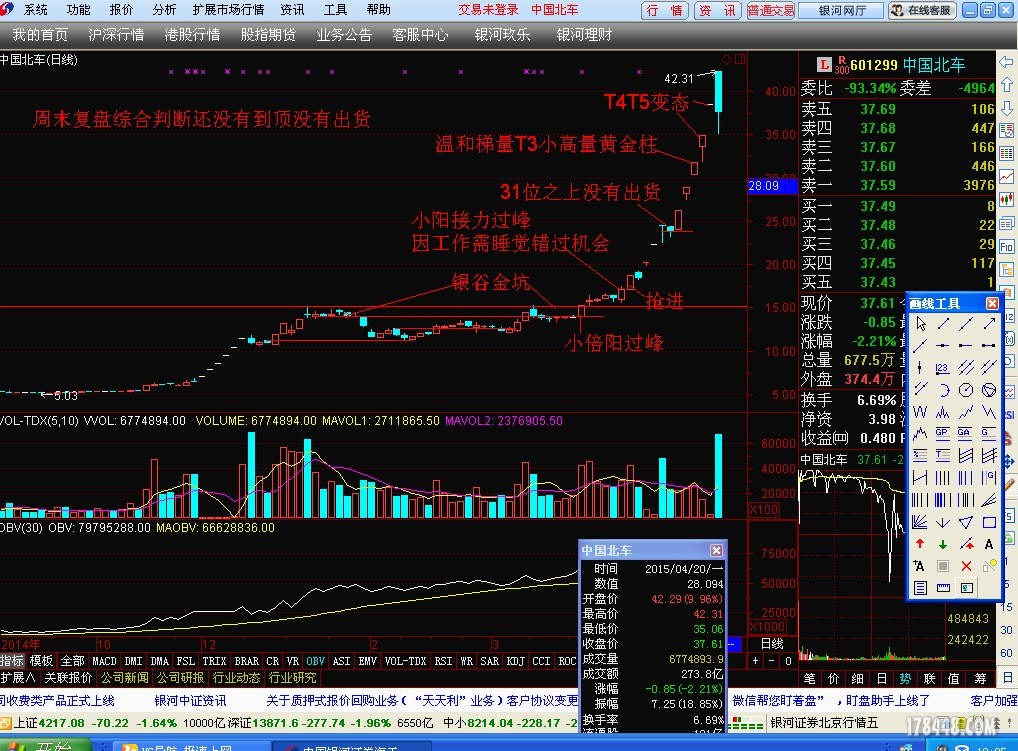
Task: Switch to the MACD indicator
Action: pos(105,661)
